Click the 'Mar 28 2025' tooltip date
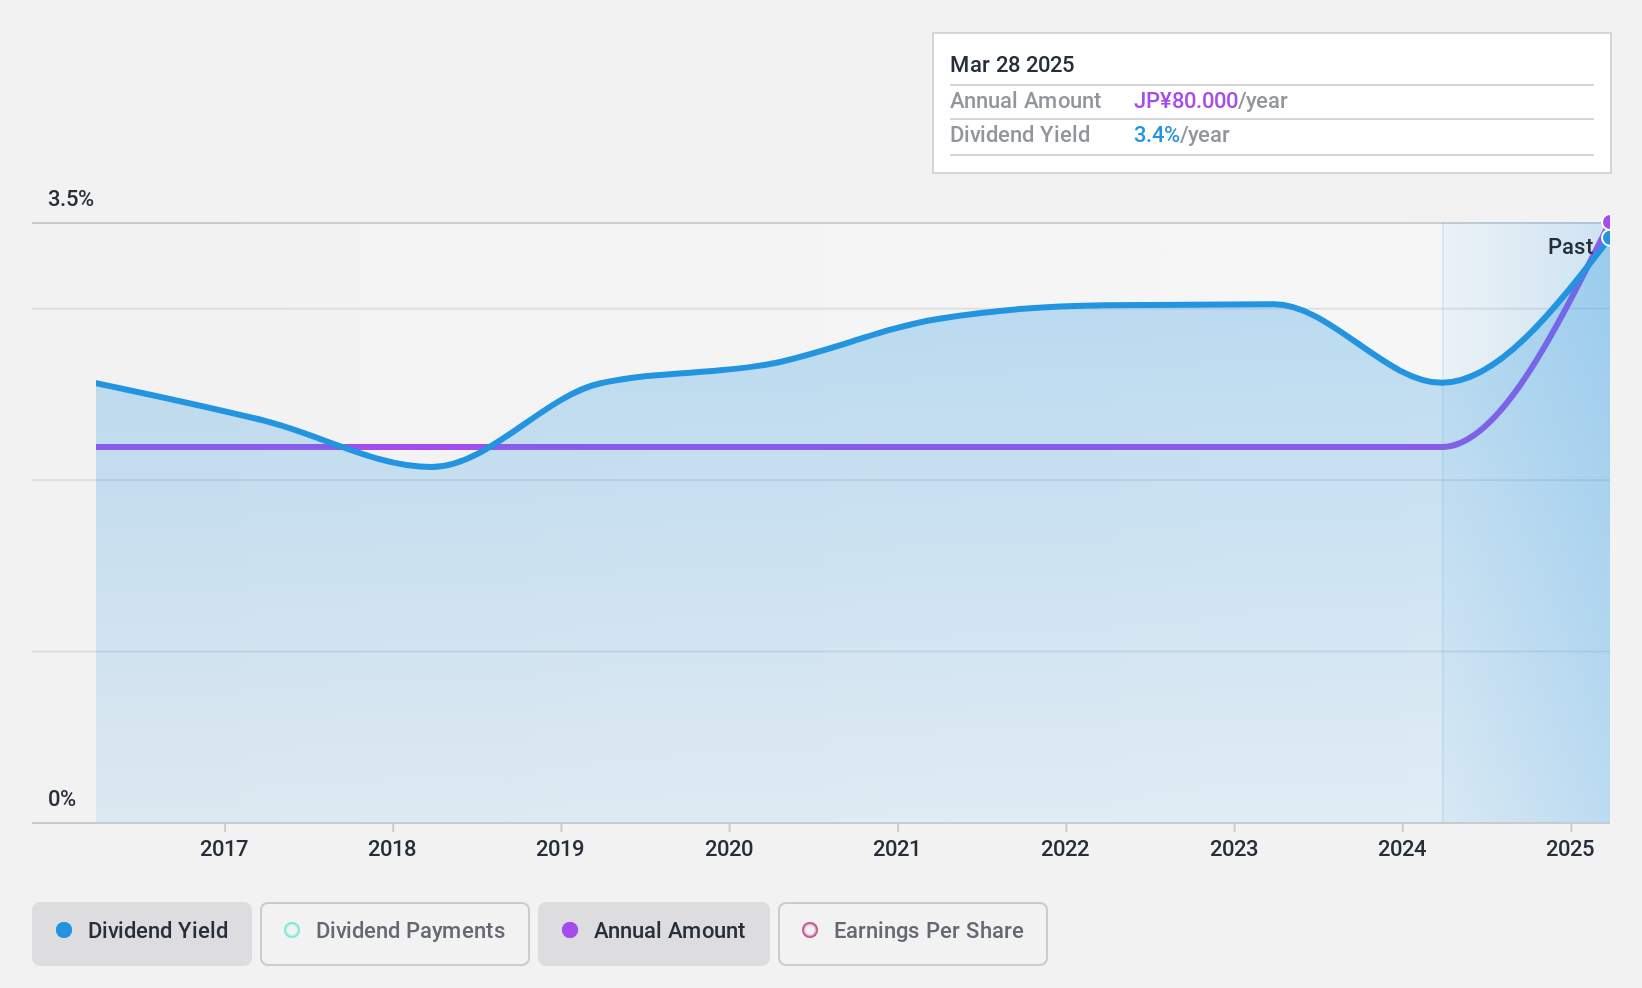The width and height of the screenshot is (1642, 988). pyautogui.click(x=1012, y=64)
